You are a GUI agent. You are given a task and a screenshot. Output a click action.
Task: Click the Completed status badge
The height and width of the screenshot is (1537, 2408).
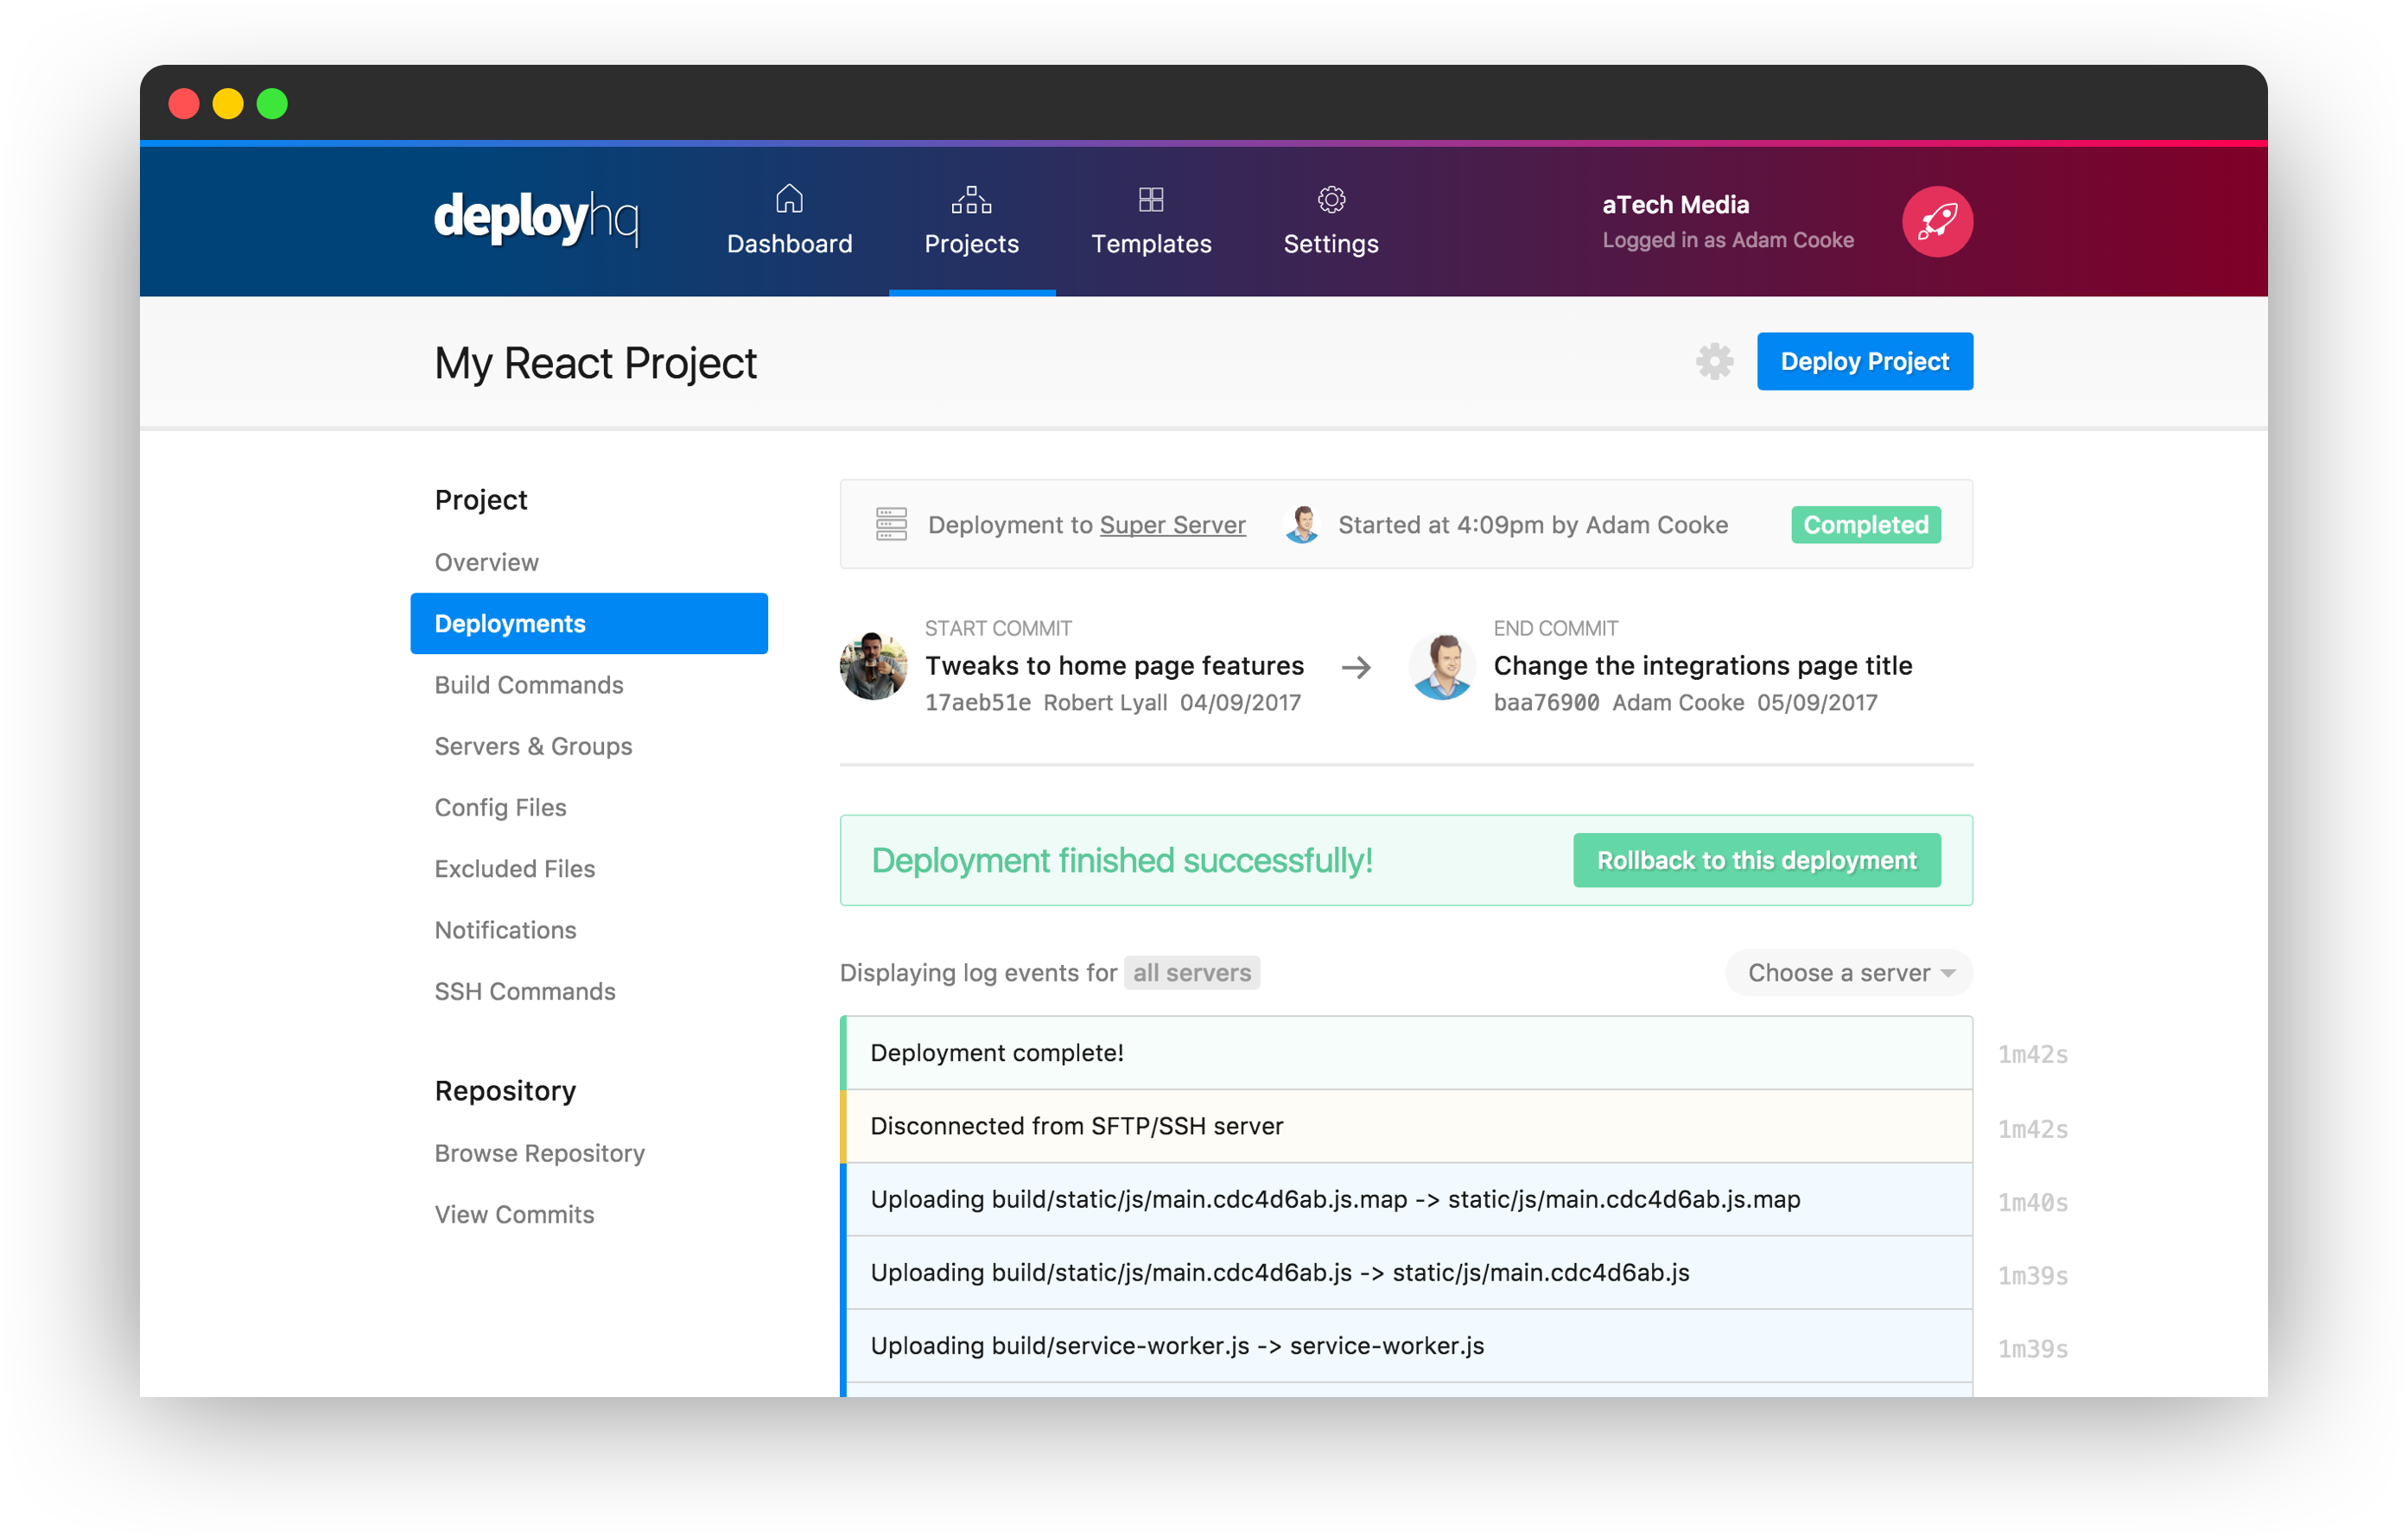pyautogui.click(x=1864, y=524)
